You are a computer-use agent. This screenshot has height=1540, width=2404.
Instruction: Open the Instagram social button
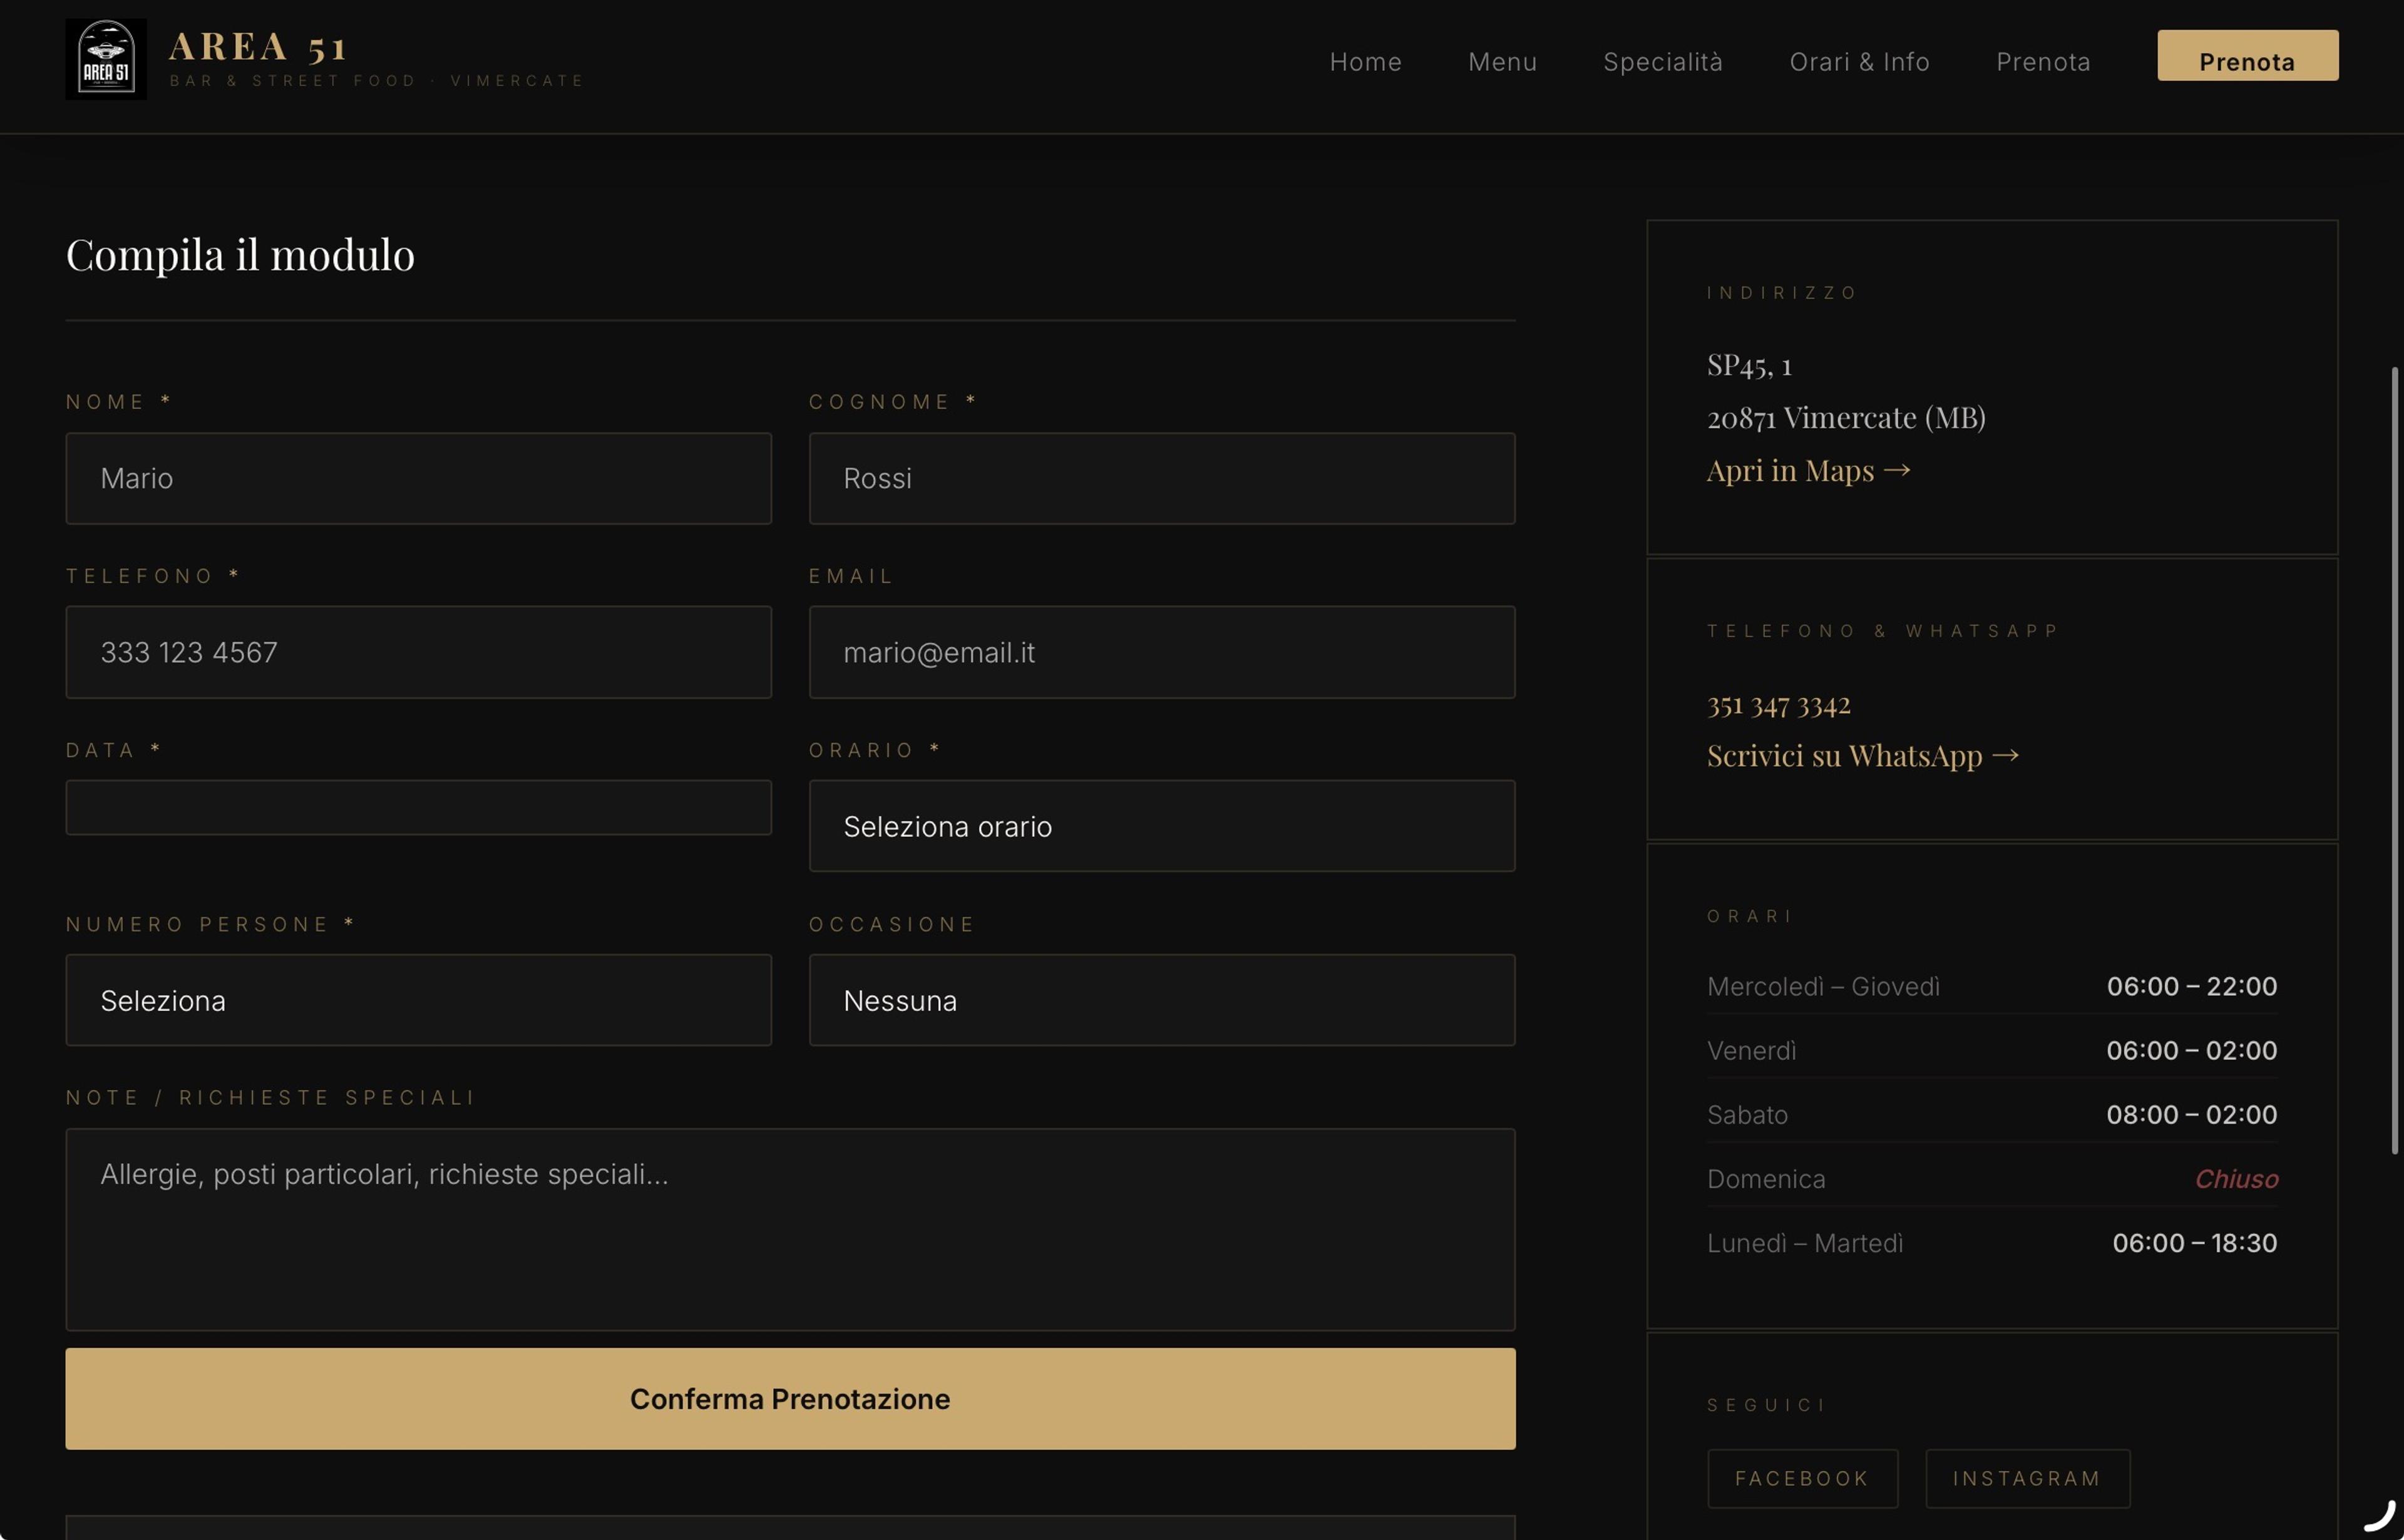tap(2027, 1478)
